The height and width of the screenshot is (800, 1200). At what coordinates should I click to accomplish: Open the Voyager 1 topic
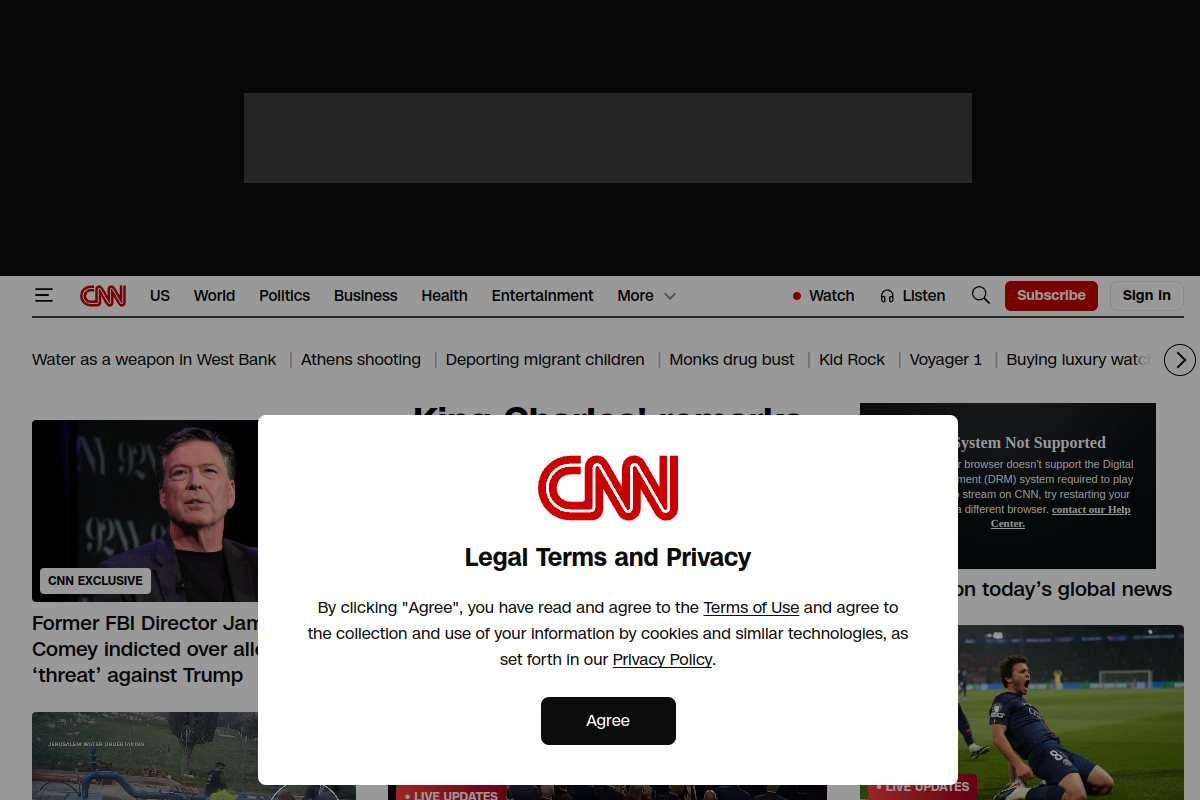coord(946,360)
